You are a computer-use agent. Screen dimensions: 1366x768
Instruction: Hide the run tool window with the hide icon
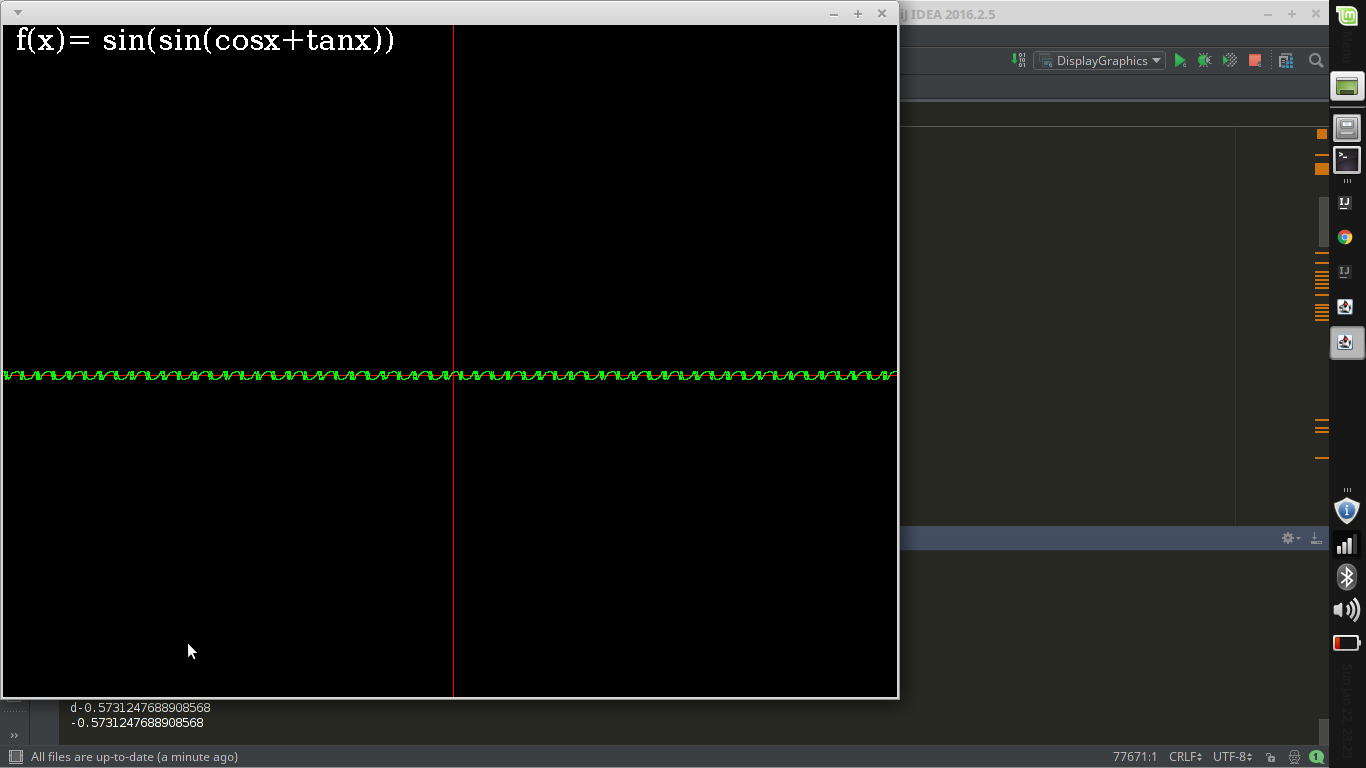1315,538
